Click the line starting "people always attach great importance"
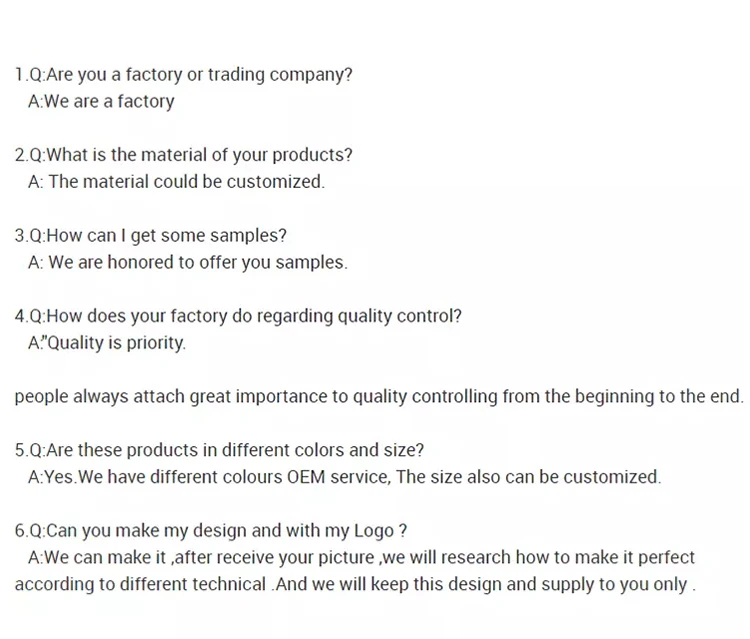The height and width of the screenshot is (639, 750). 379,397
